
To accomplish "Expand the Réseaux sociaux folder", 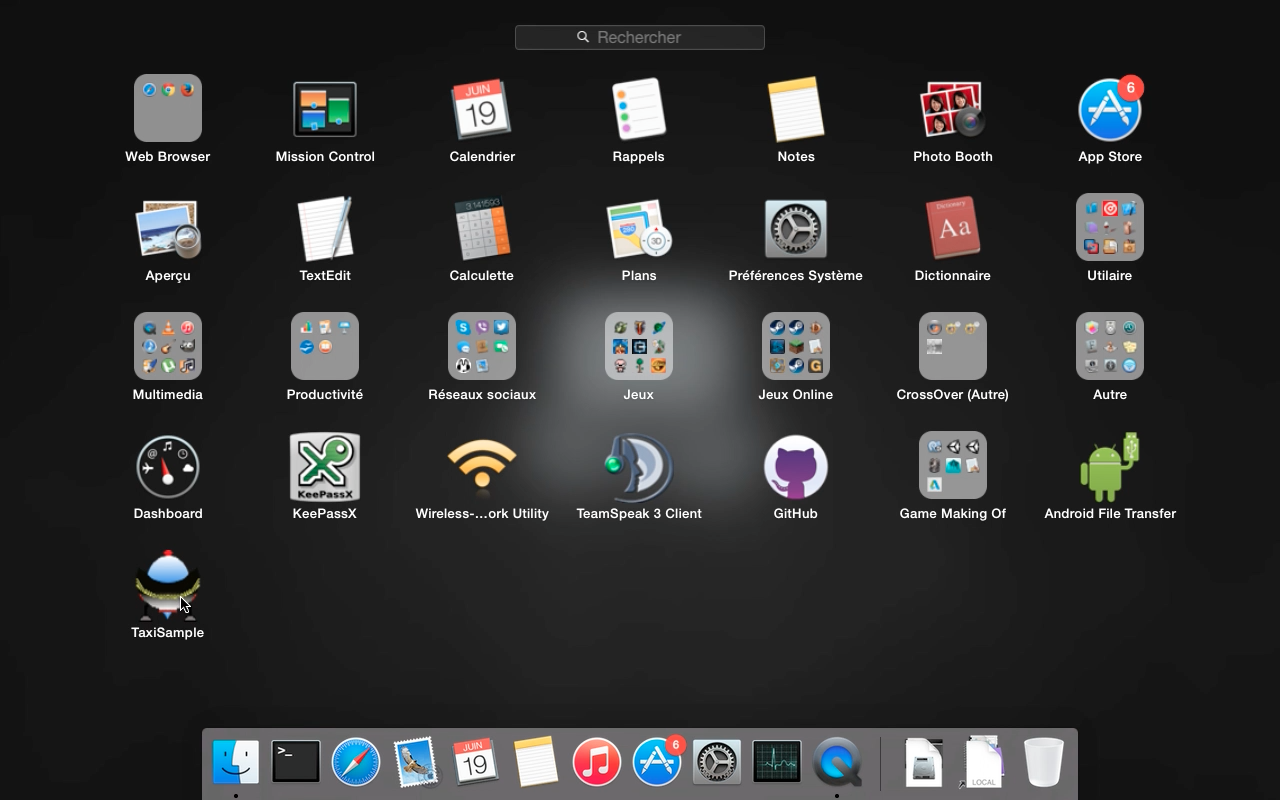I will (482, 347).
